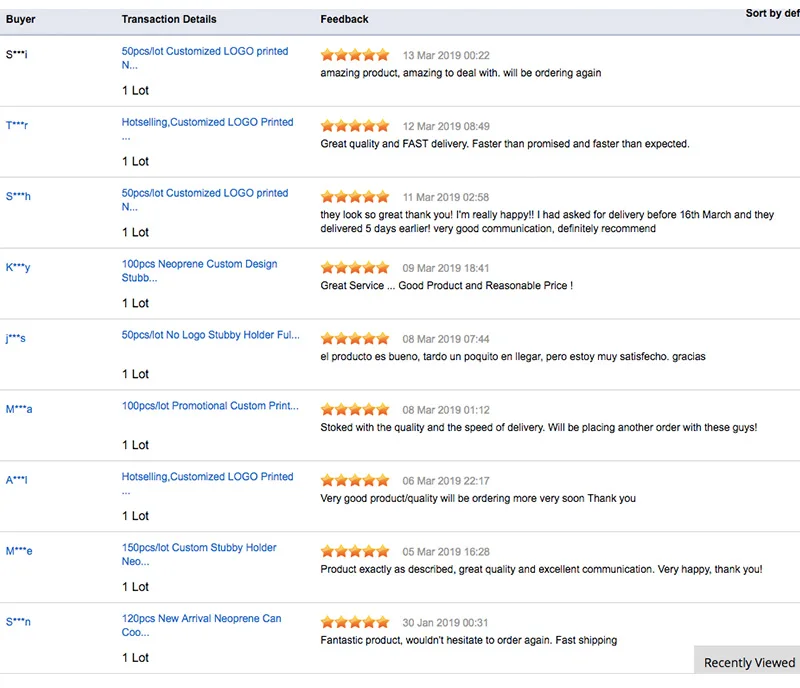Image resolution: width=800 pixels, height=688 pixels.
Task: Open 150pcs/lot Custom Stubby Holder link
Action: pyautogui.click(x=199, y=548)
